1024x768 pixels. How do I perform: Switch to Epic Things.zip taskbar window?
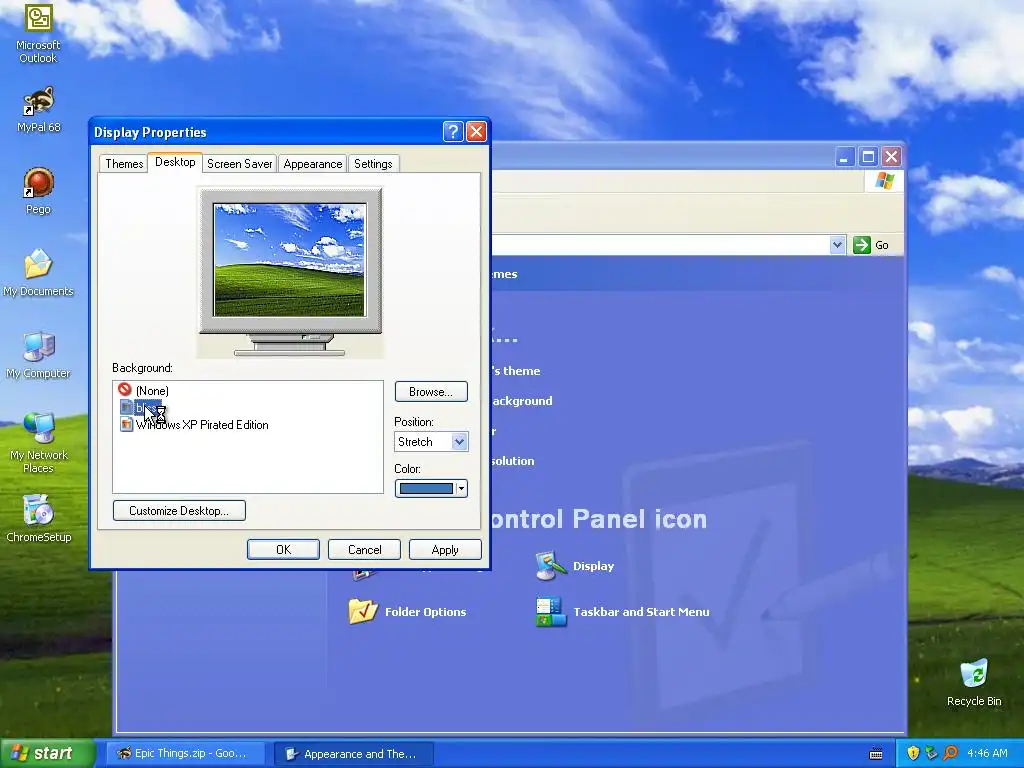[x=185, y=753]
